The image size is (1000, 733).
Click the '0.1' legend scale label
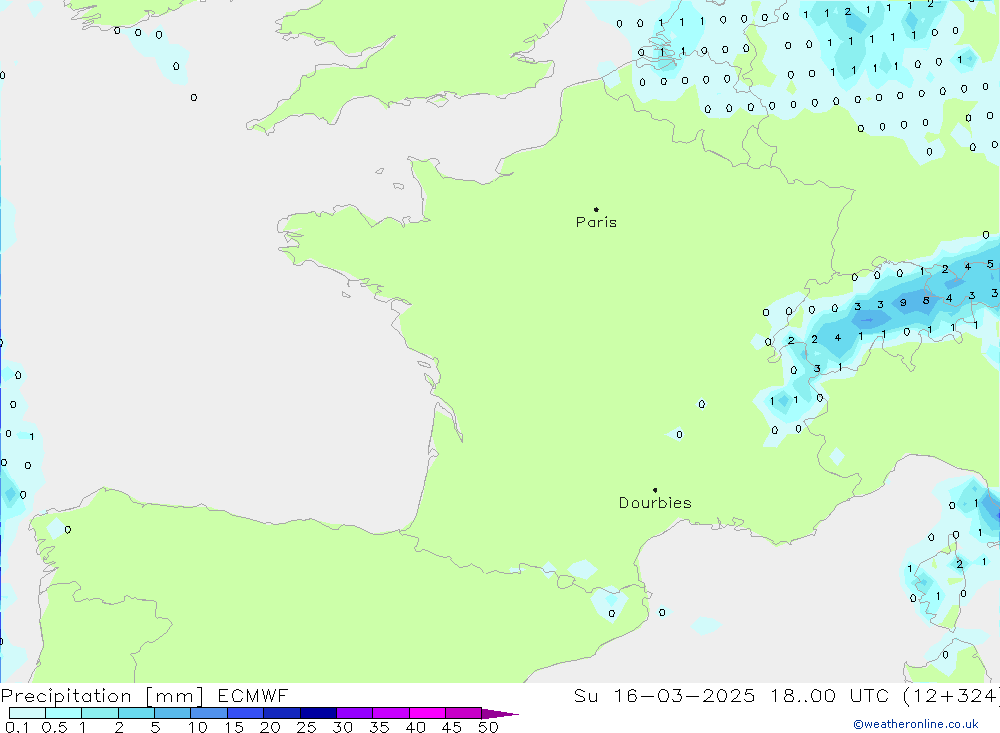click(17, 727)
